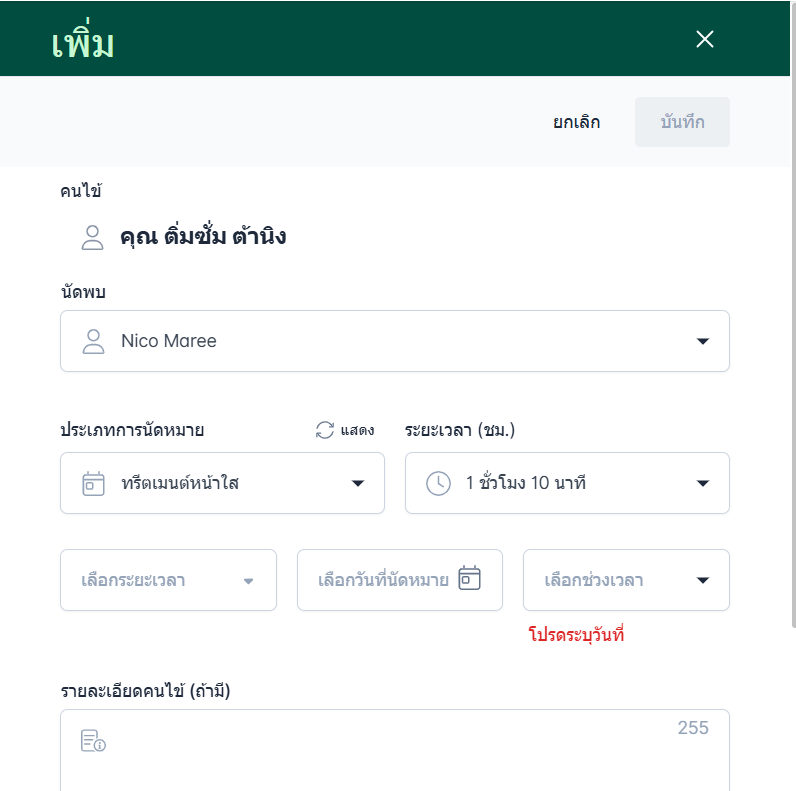Click the note icon in patient details box

coord(93,741)
